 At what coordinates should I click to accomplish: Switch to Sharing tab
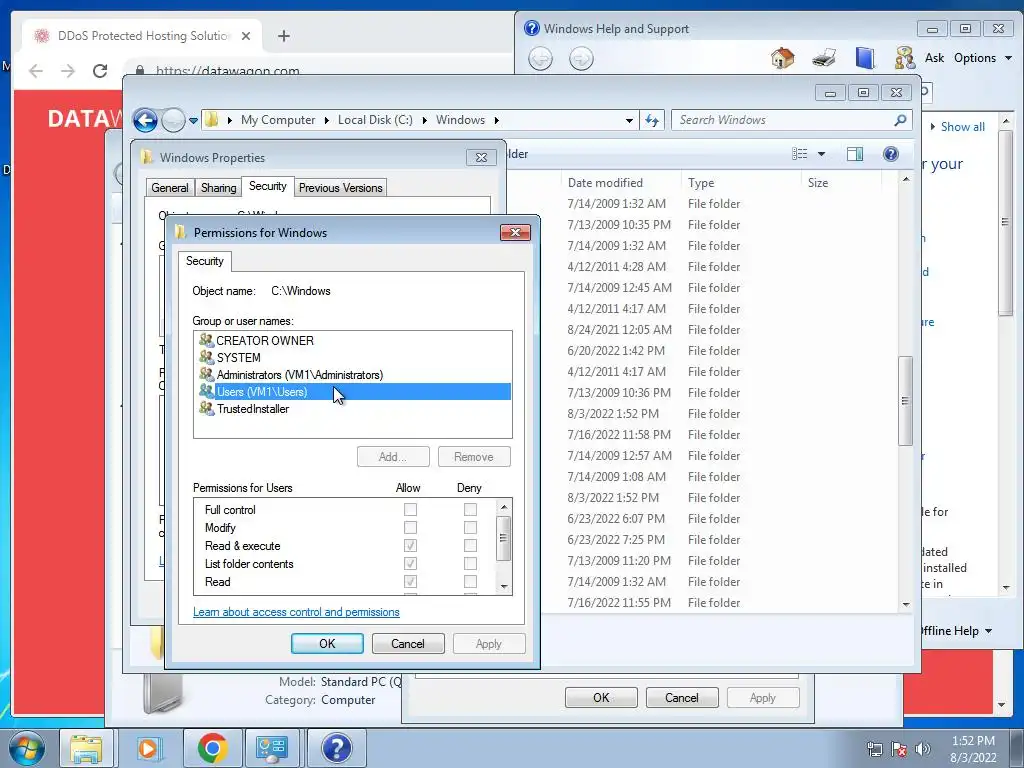218,187
